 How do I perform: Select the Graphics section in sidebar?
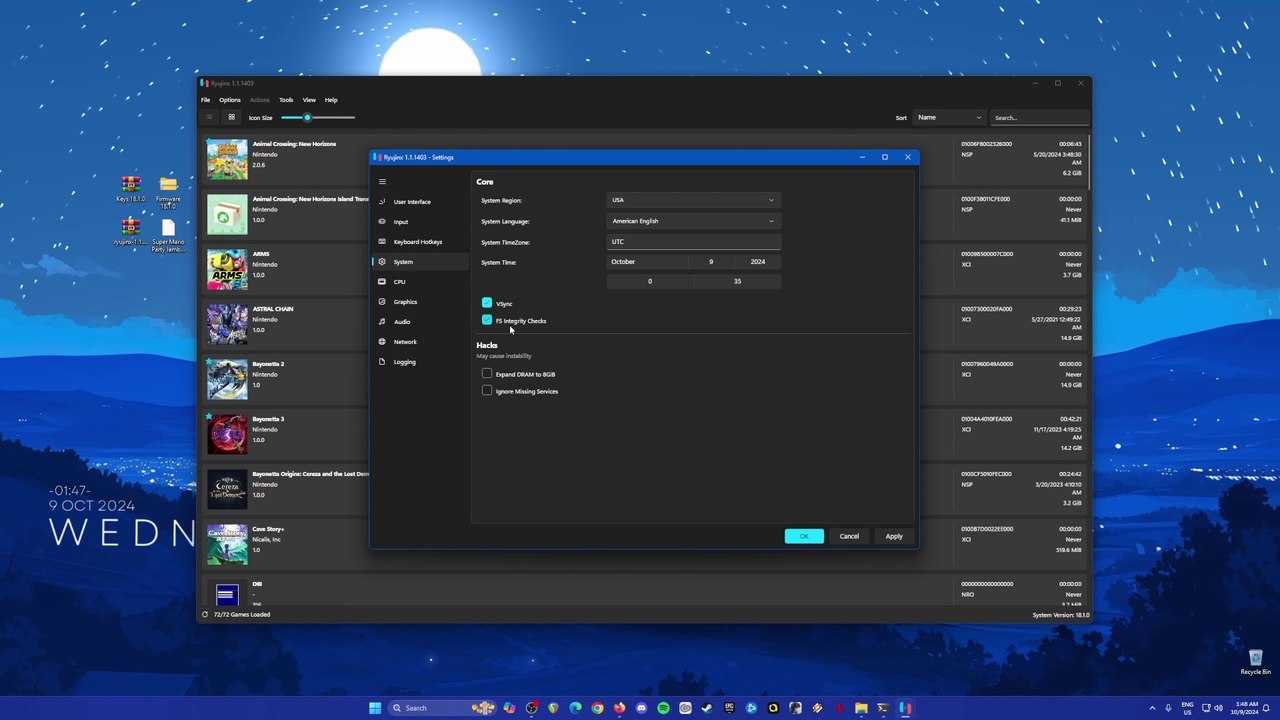418,302
